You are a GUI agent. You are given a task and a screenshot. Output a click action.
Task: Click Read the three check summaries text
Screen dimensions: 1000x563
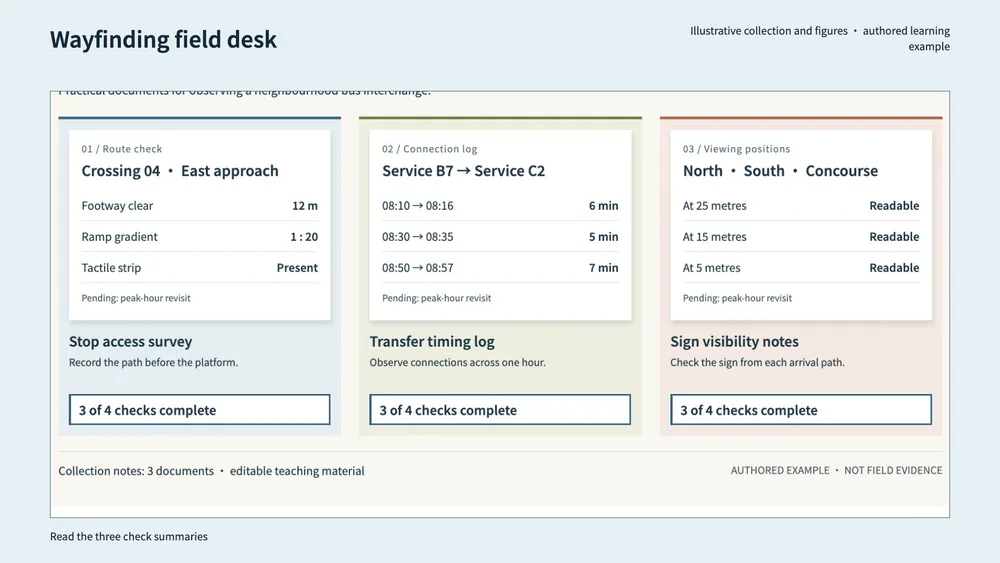(129, 536)
